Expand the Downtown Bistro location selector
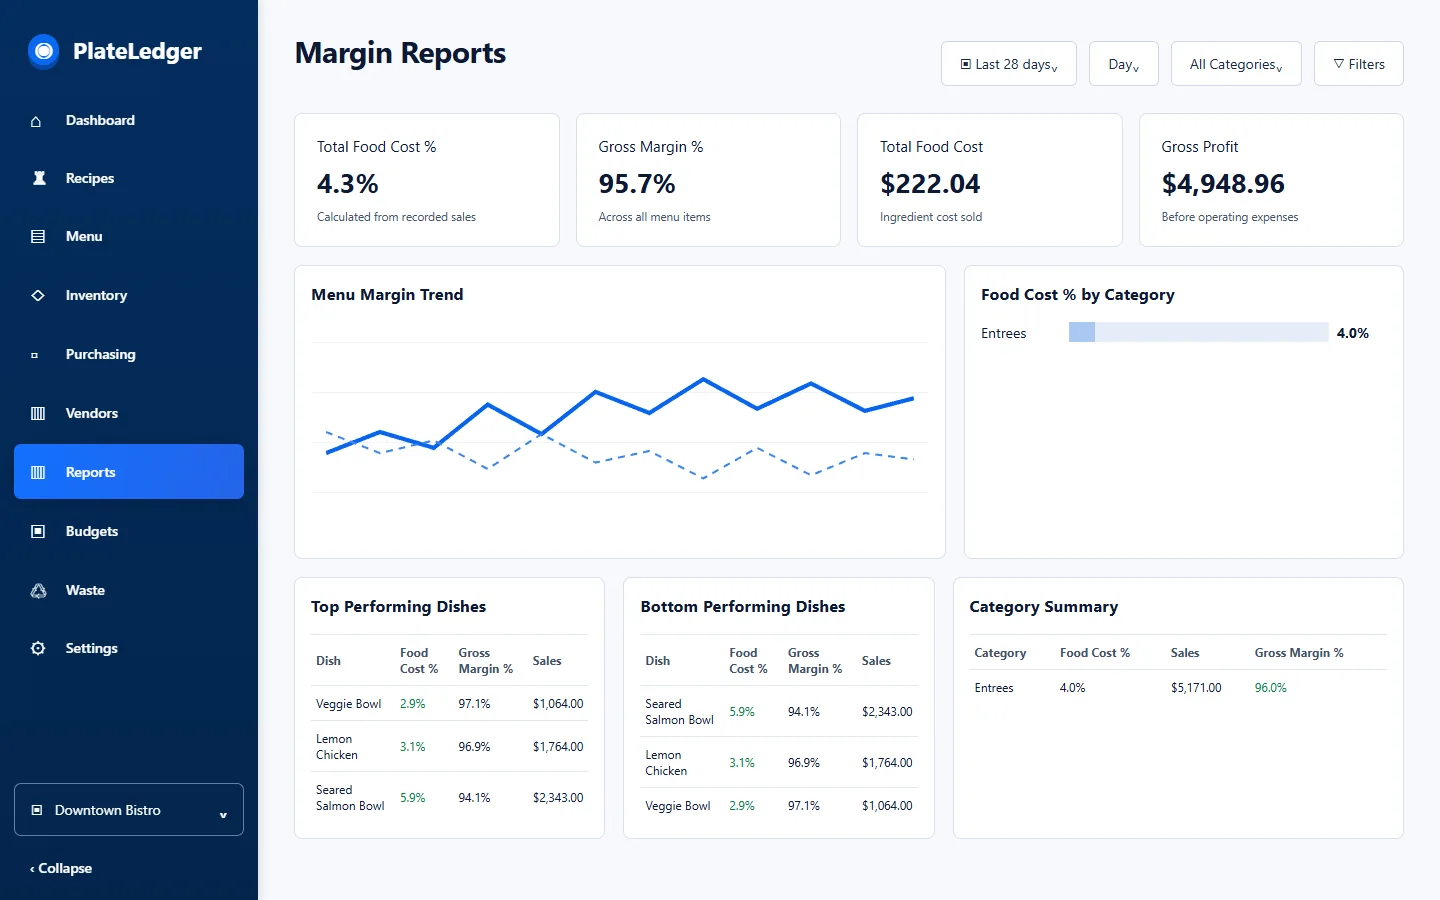Viewport: 1440px width, 900px height. click(129, 810)
